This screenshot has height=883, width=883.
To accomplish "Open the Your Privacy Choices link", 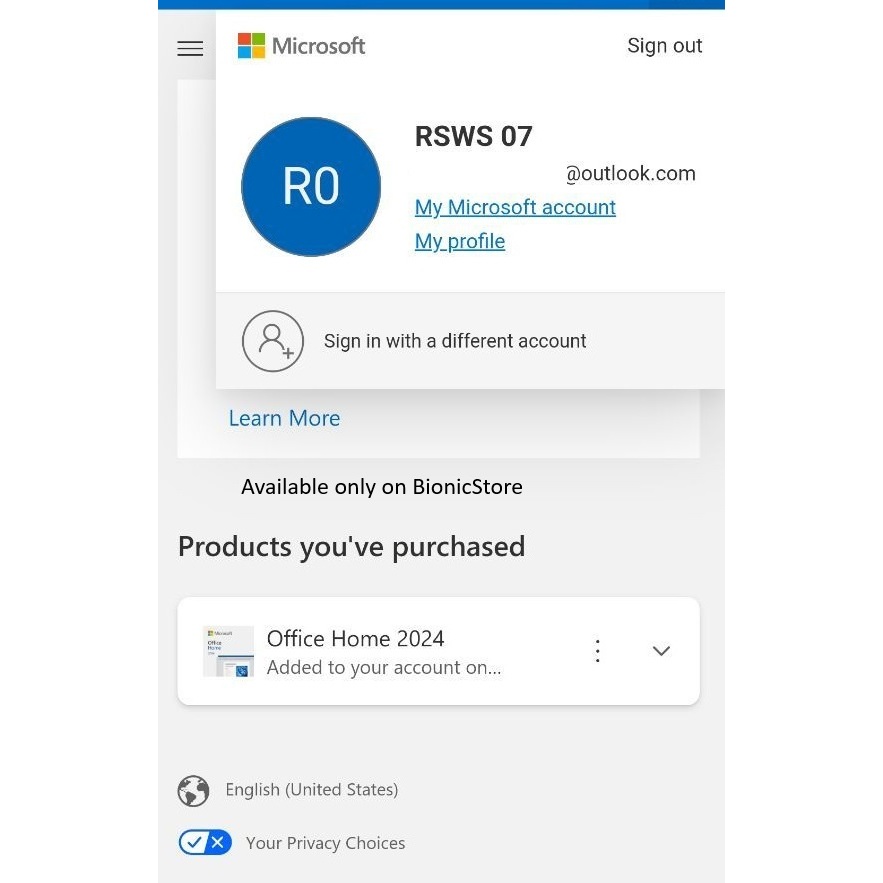I will [325, 843].
